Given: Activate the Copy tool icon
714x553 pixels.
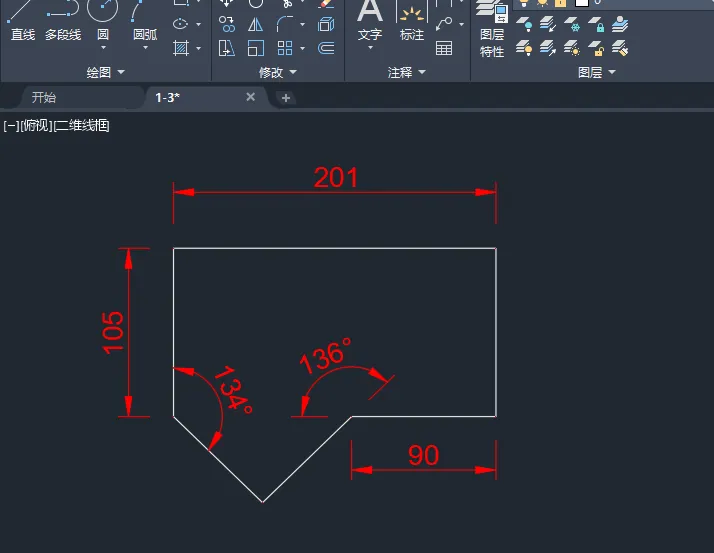Looking at the screenshot, I should [227, 24].
